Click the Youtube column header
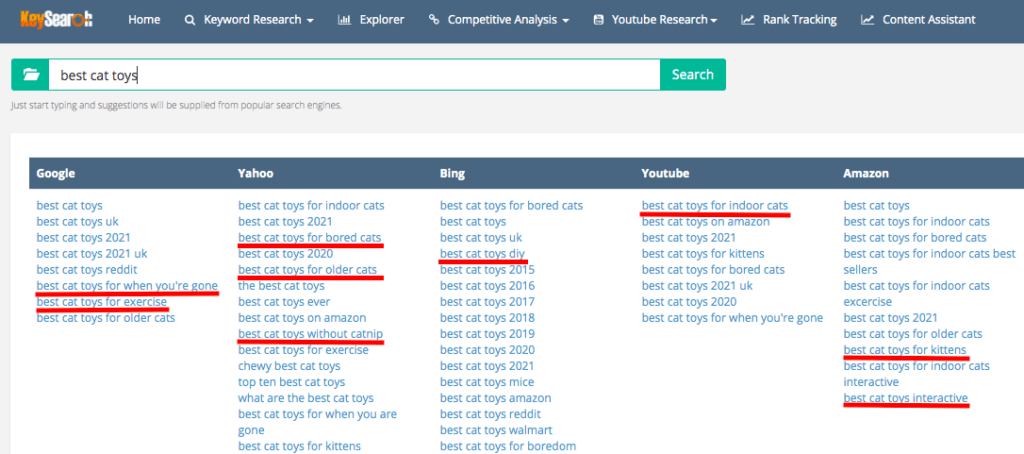1024x454 pixels. (665, 174)
